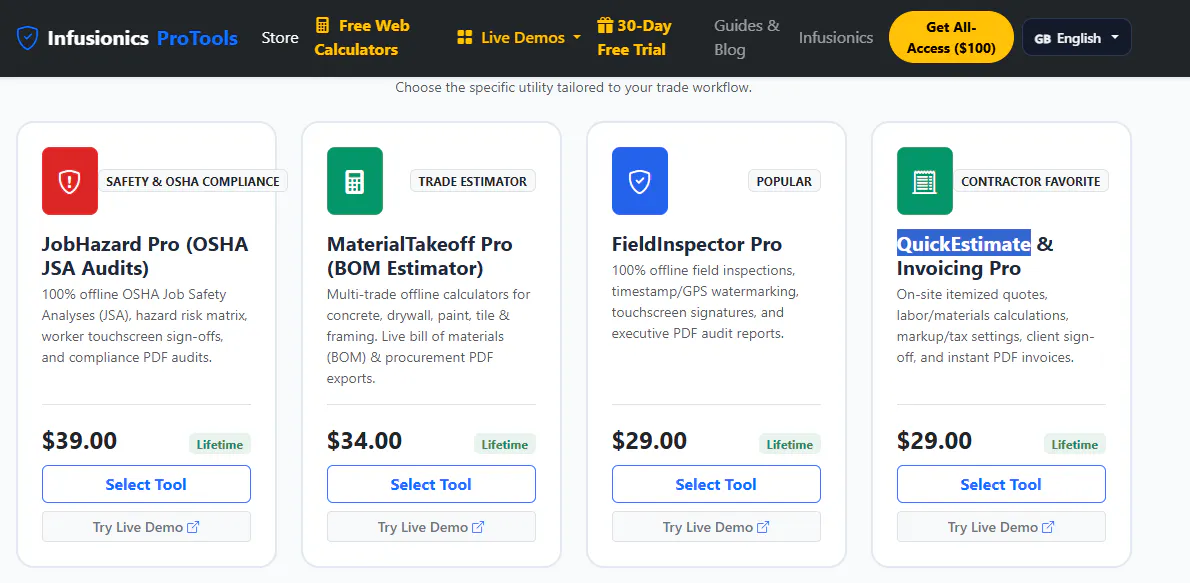Click the calculator icon beside Free Web Calculators
Image resolution: width=1190 pixels, height=583 pixels.
coord(323,25)
